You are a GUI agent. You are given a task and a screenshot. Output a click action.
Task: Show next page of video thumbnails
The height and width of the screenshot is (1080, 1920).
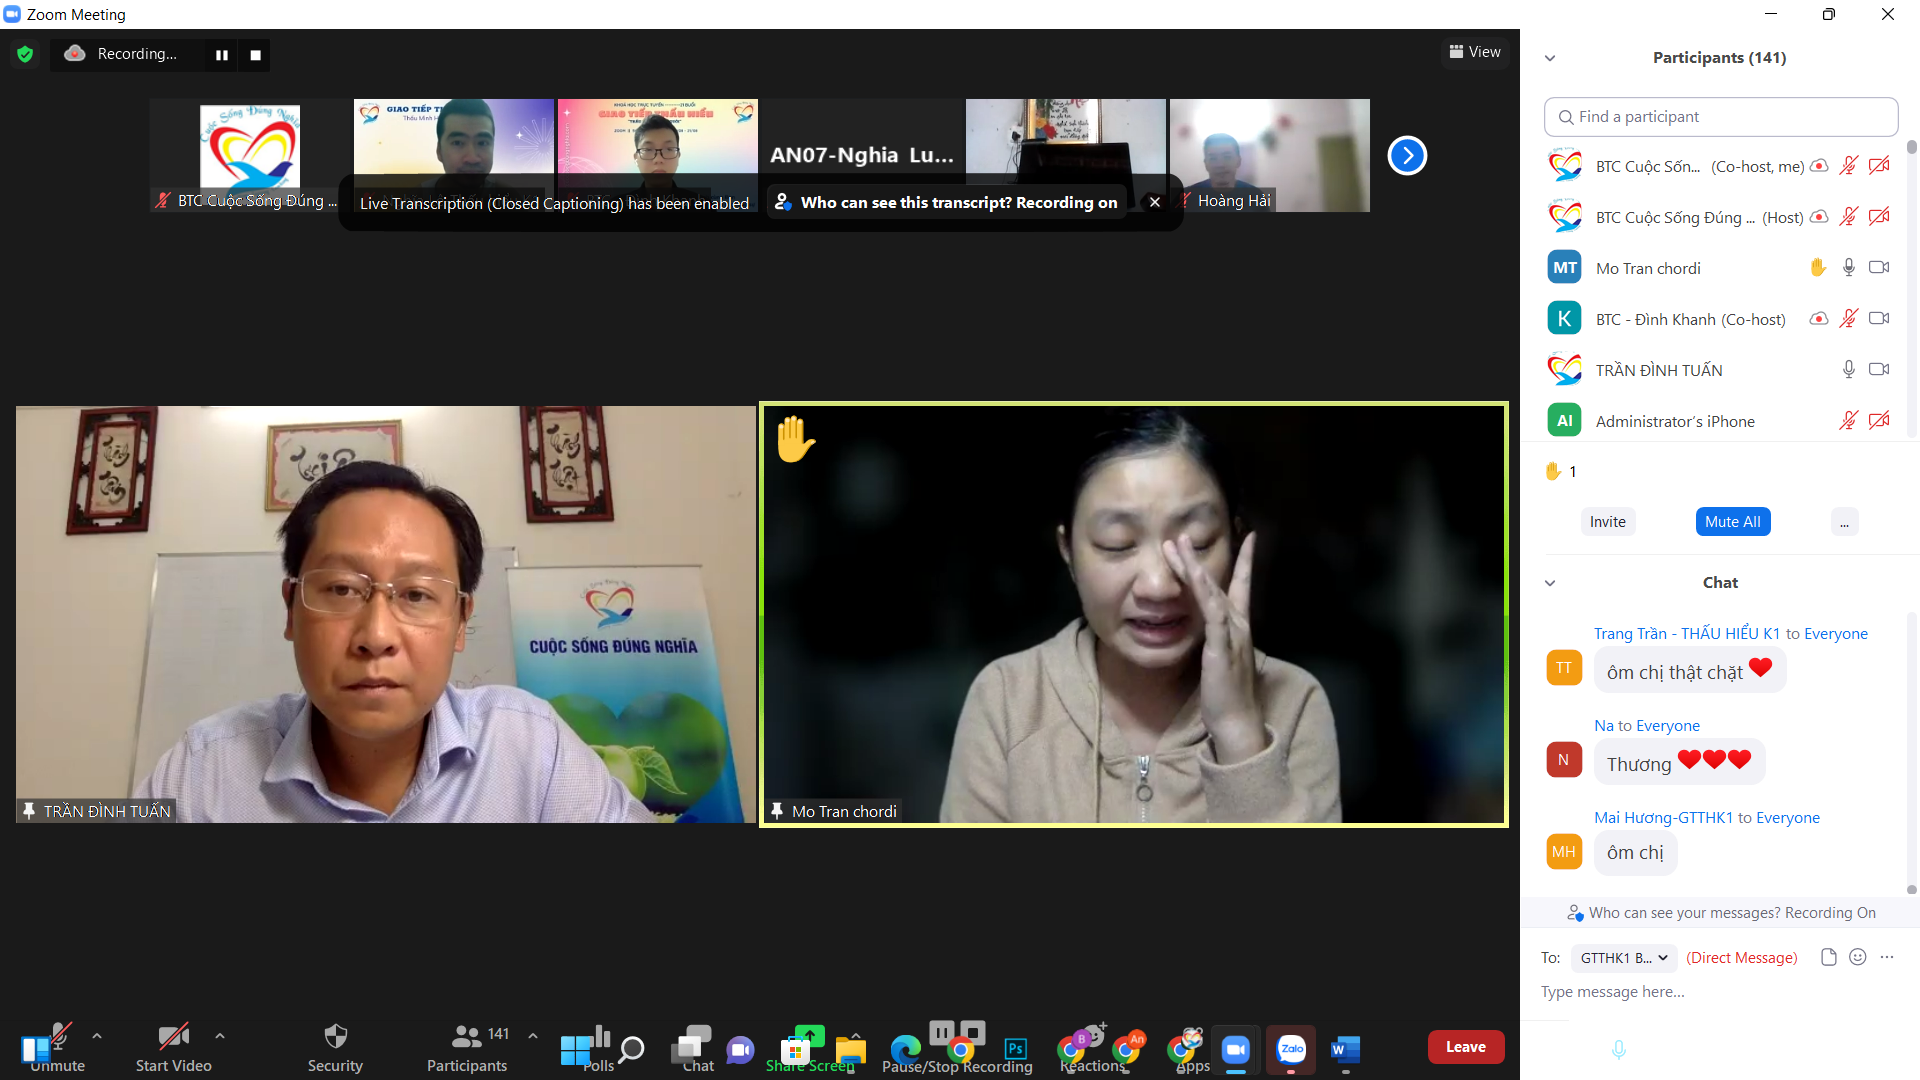click(1406, 155)
